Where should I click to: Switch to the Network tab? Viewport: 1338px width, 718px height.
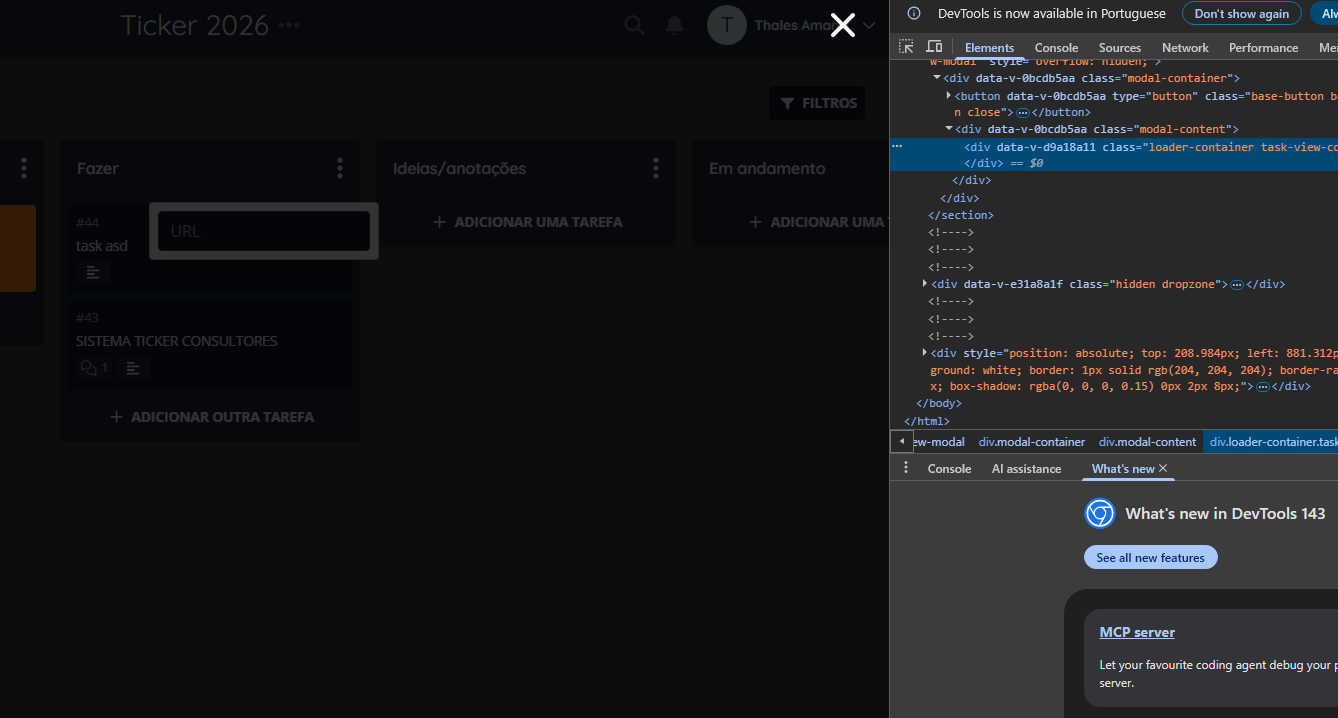(x=1185, y=48)
